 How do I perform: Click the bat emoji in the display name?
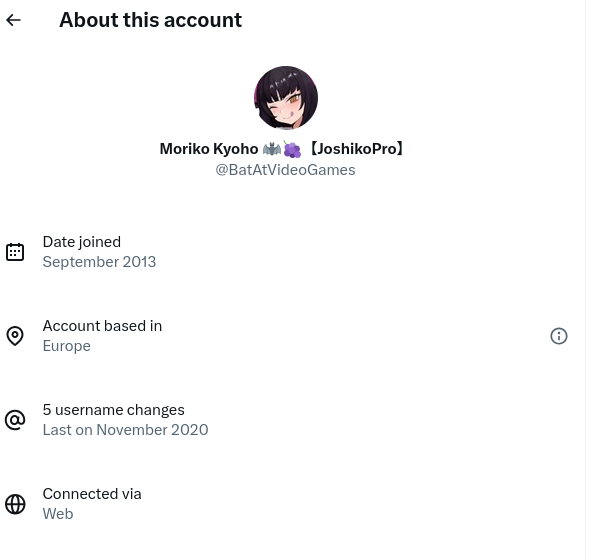(272, 149)
